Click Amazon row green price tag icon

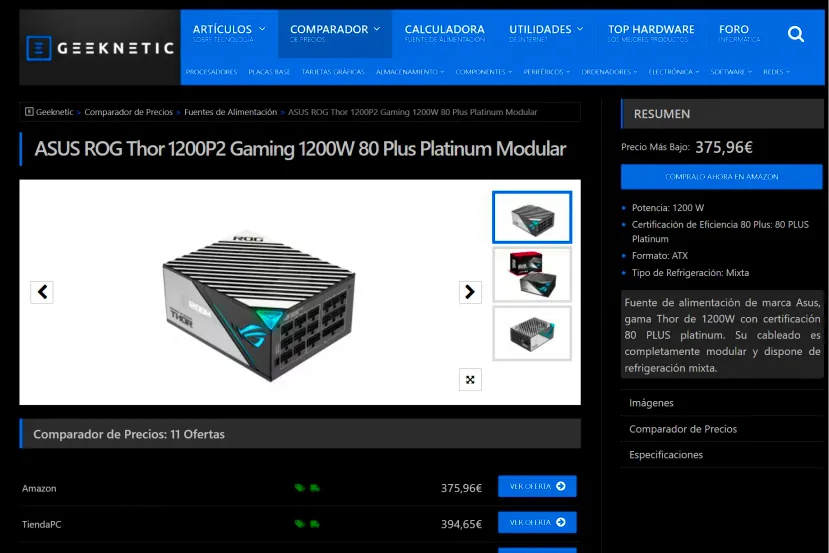tap(300, 488)
